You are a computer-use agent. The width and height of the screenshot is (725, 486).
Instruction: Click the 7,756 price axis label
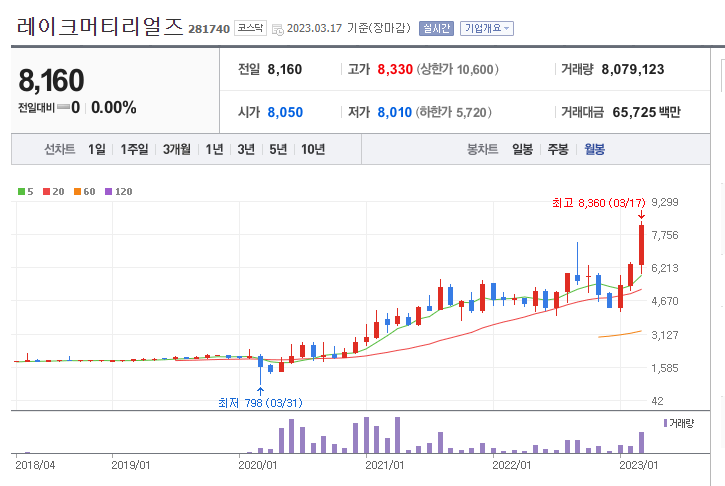(665, 235)
